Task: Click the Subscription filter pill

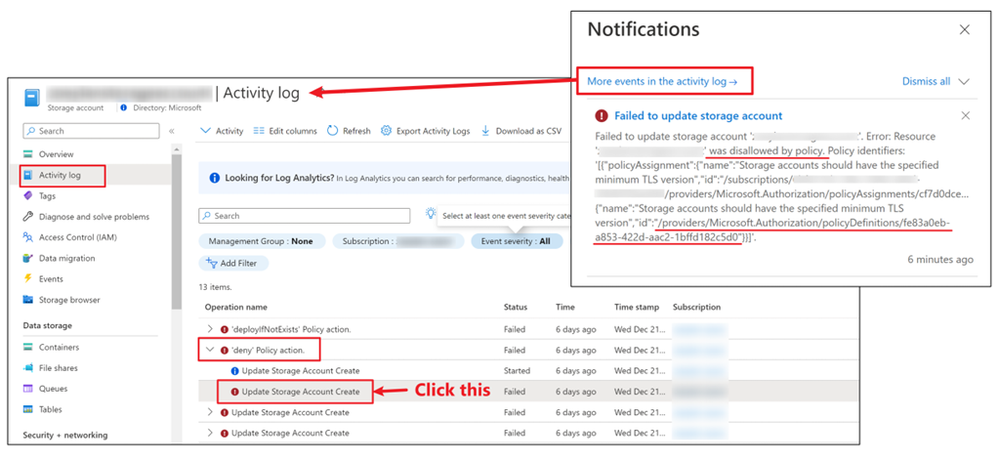Action: 398,241
